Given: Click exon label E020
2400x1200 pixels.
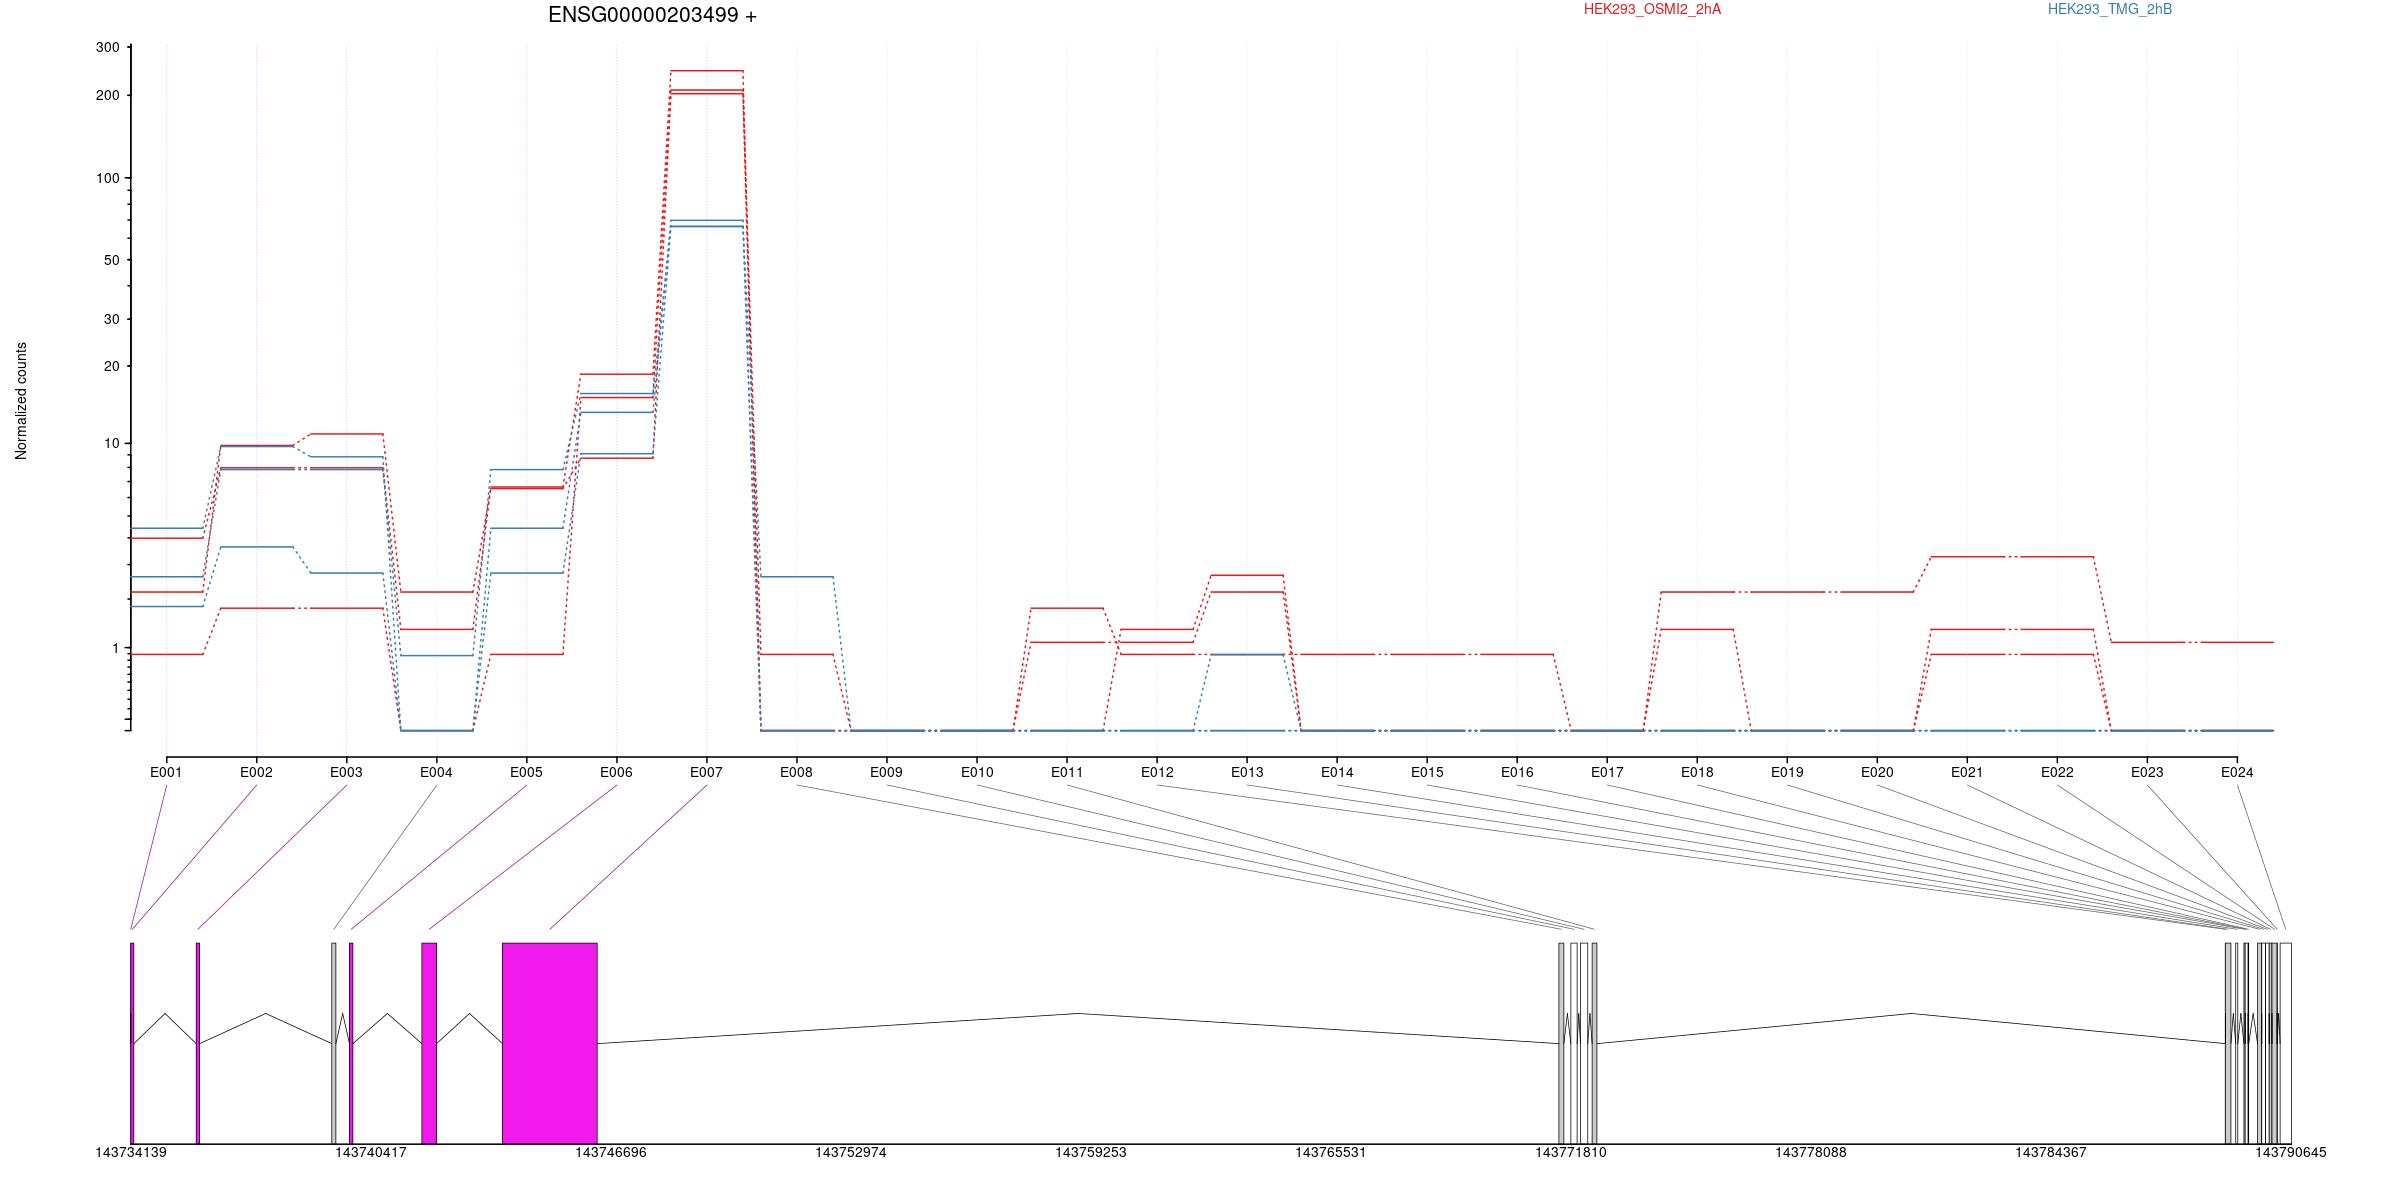Looking at the screenshot, I should pyautogui.click(x=1877, y=772).
